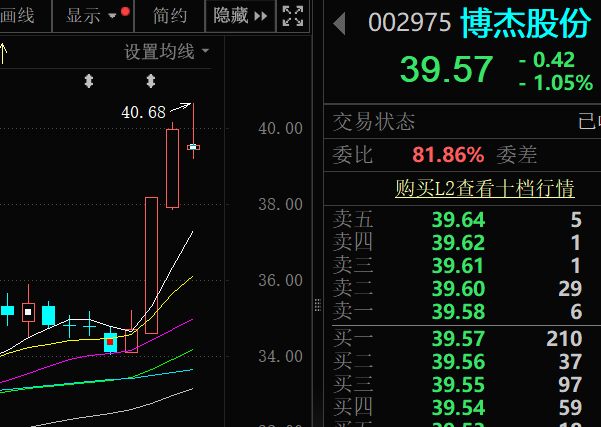This screenshot has height=427, width=601.
Task: Open the 设置均线 moving average dropdown
Action: point(167,52)
